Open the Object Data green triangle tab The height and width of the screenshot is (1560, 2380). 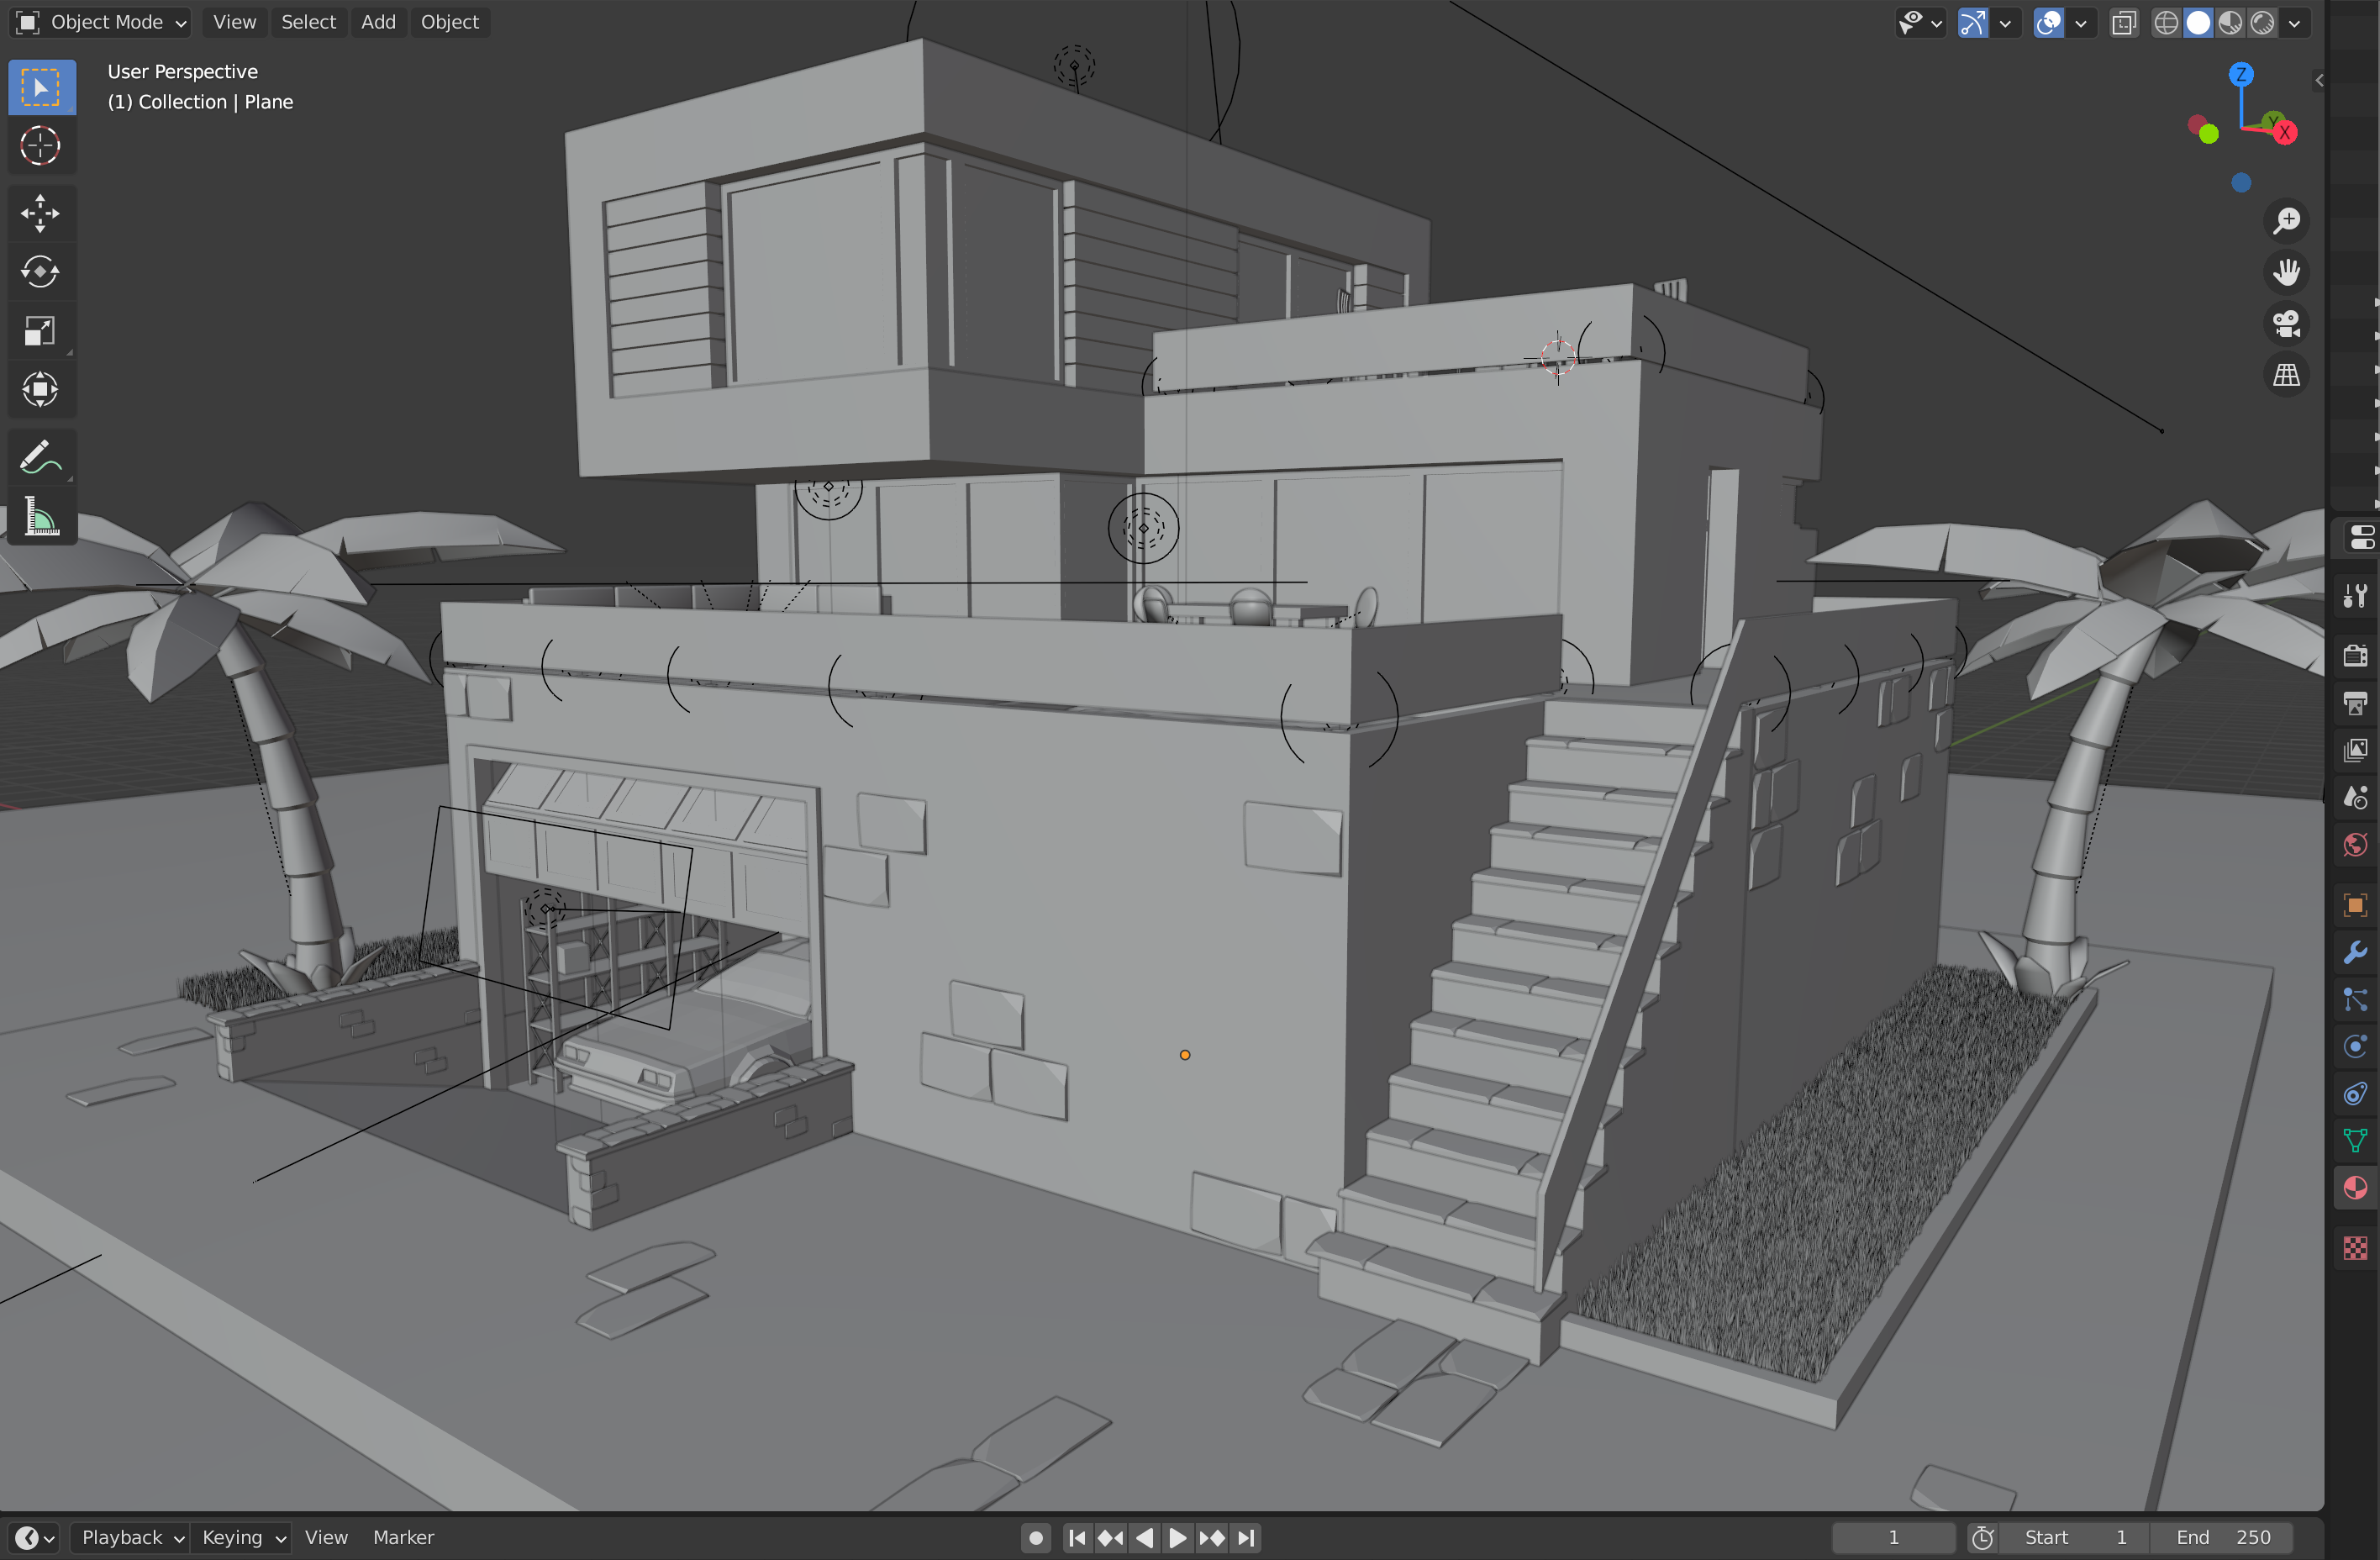coord(2355,1140)
